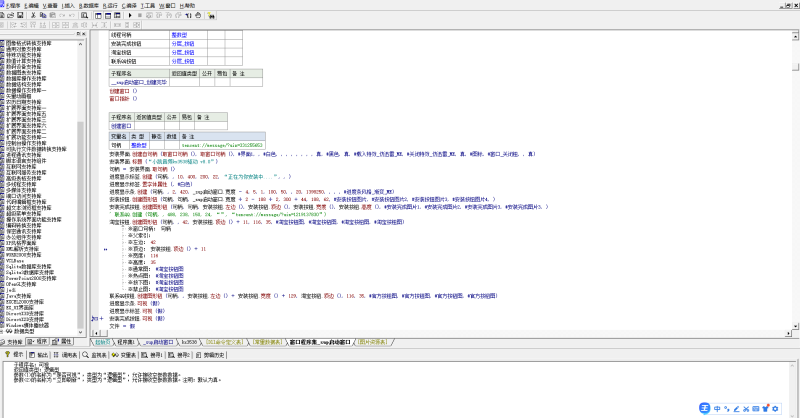Viewport: 800px width, 418px height.
Task: Click the code editor scroll-down arrow
Action: [x=795, y=326]
